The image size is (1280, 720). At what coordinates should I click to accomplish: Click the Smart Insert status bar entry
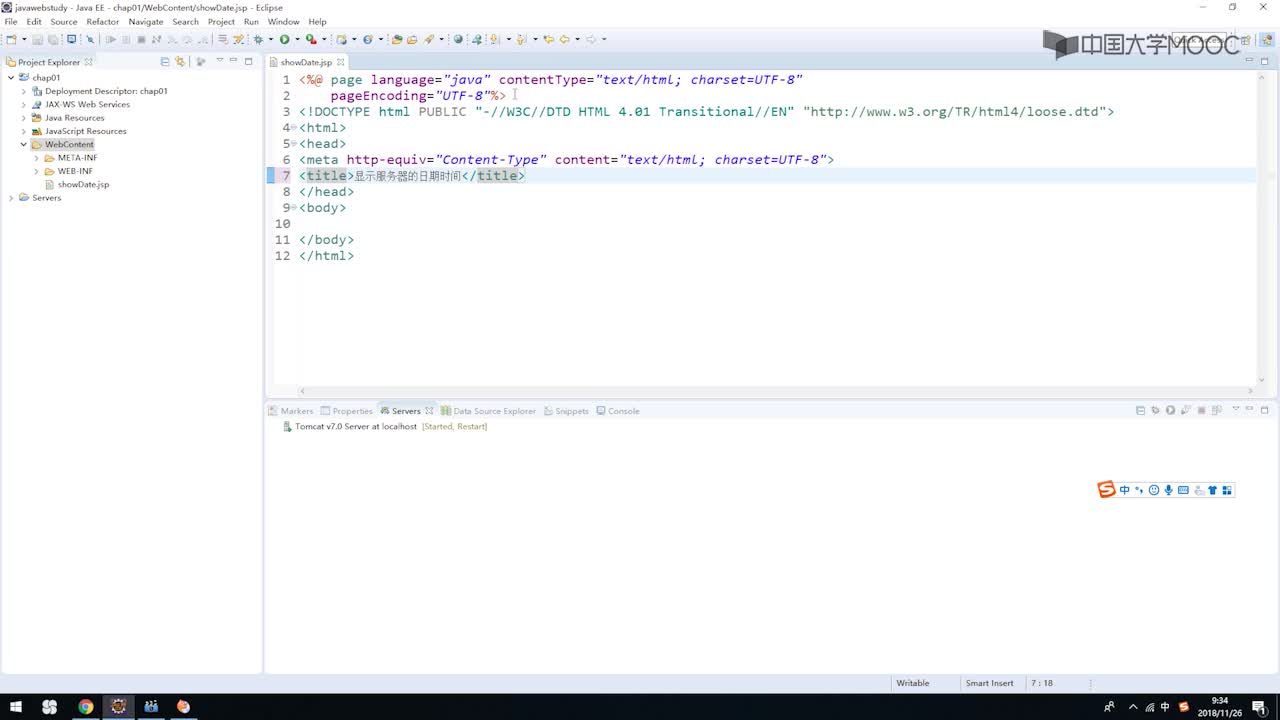pyautogui.click(x=989, y=683)
